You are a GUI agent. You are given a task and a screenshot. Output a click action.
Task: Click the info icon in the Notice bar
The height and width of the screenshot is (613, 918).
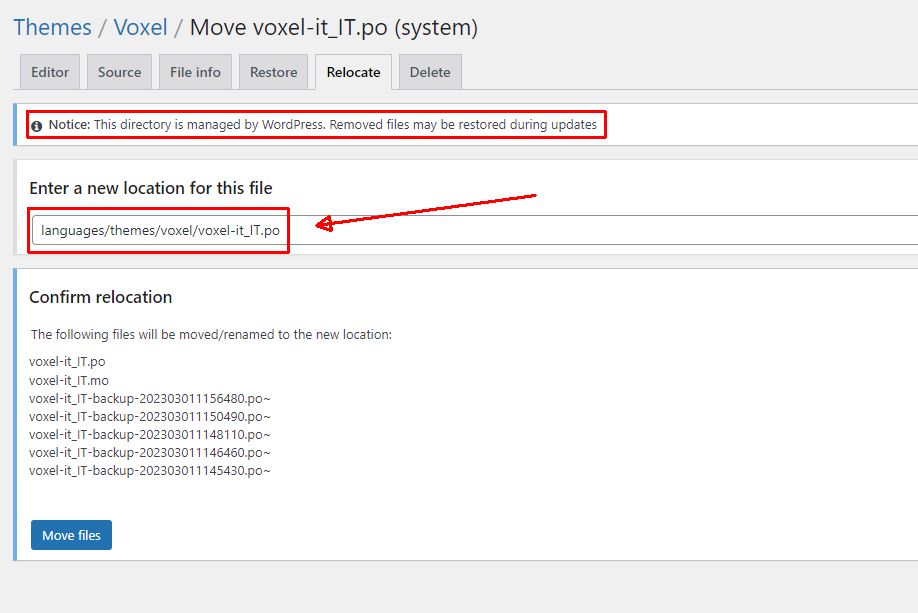point(37,124)
